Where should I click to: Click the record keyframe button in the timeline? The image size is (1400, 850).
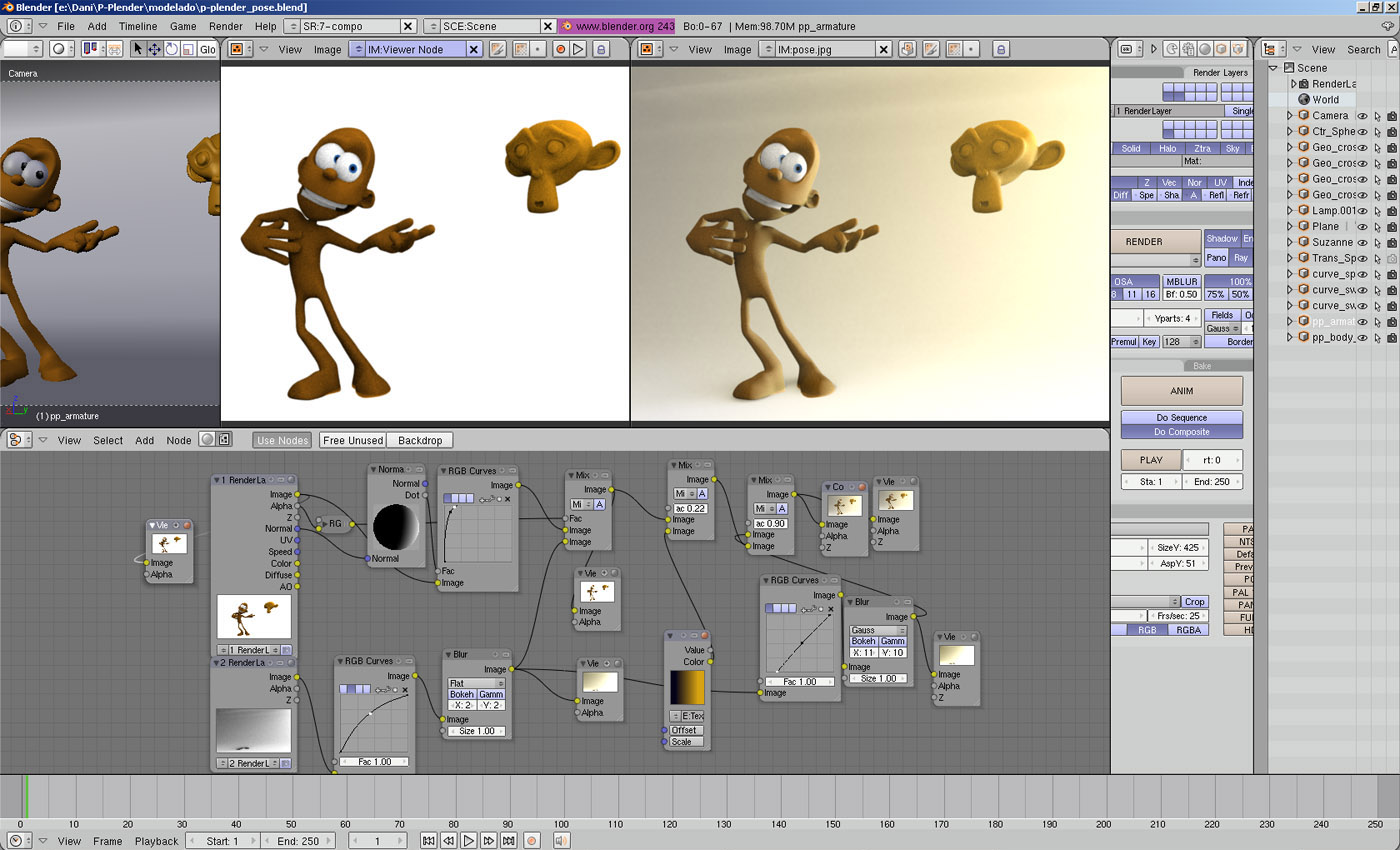coord(532,841)
